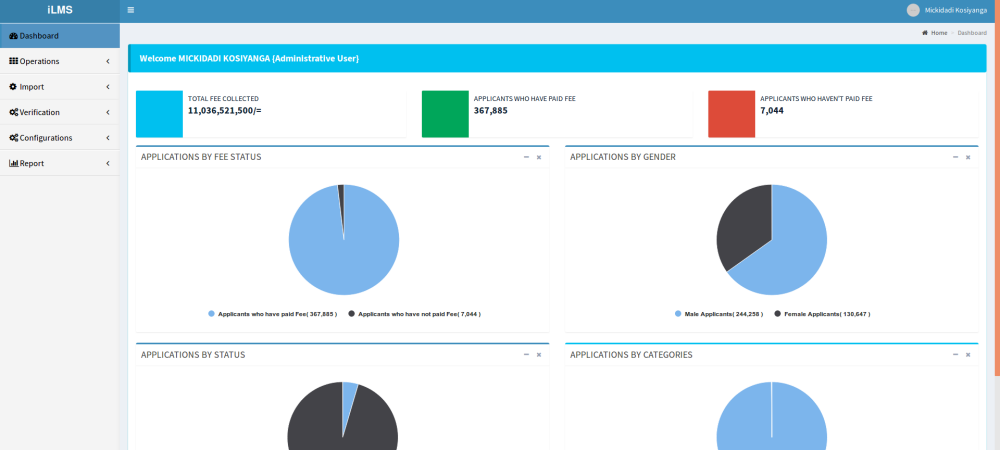Click the iLMS logo link
Screen dimensions: 1000x450
(x=59, y=10)
